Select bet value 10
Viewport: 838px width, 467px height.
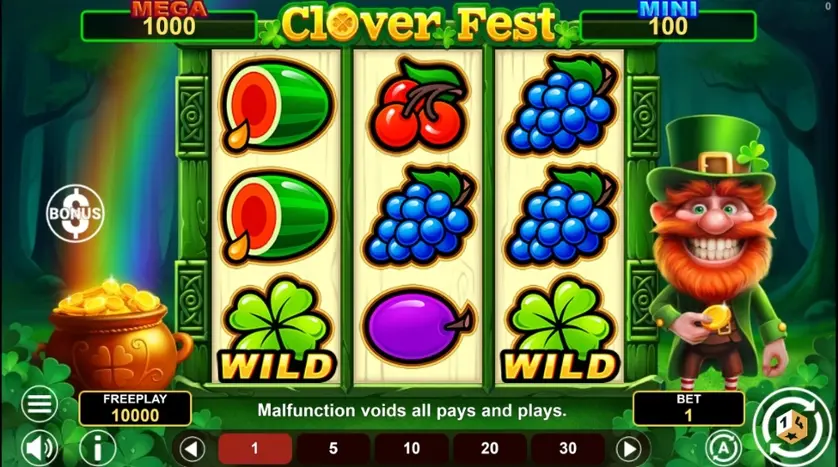coord(412,448)
